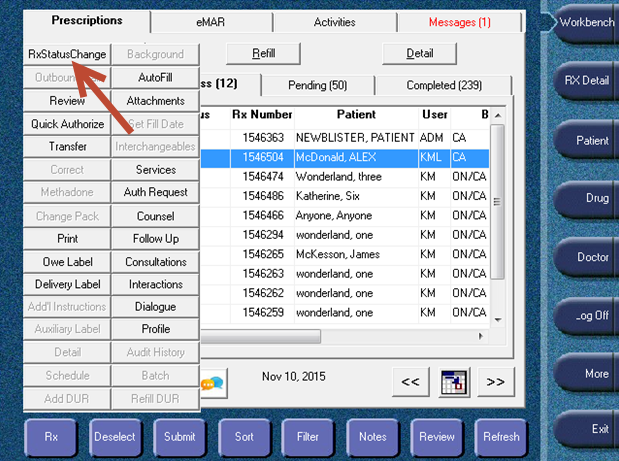The width and height of the screenshot is (619, 461).
Task: Click the Deselect button
Action: (x=115, y=437)
